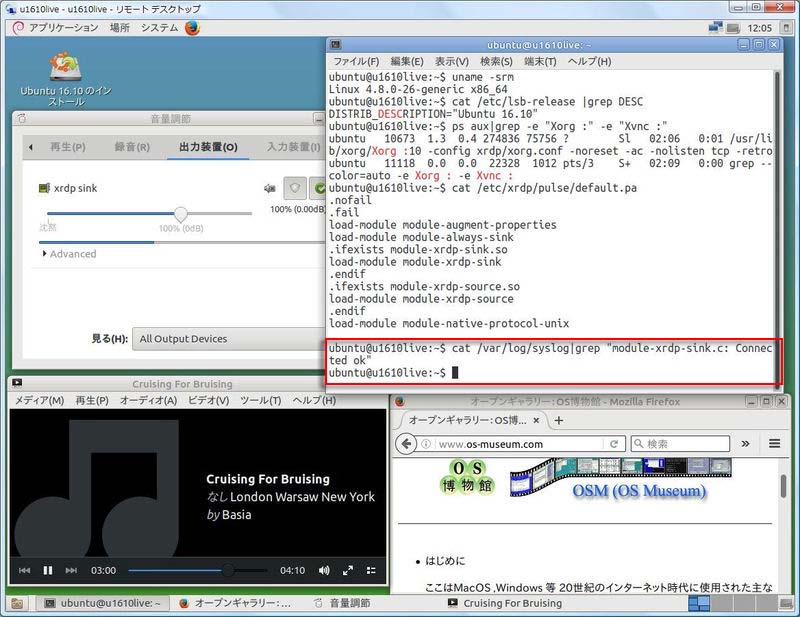Show the playlist in the media player

[x=371, y=570]
